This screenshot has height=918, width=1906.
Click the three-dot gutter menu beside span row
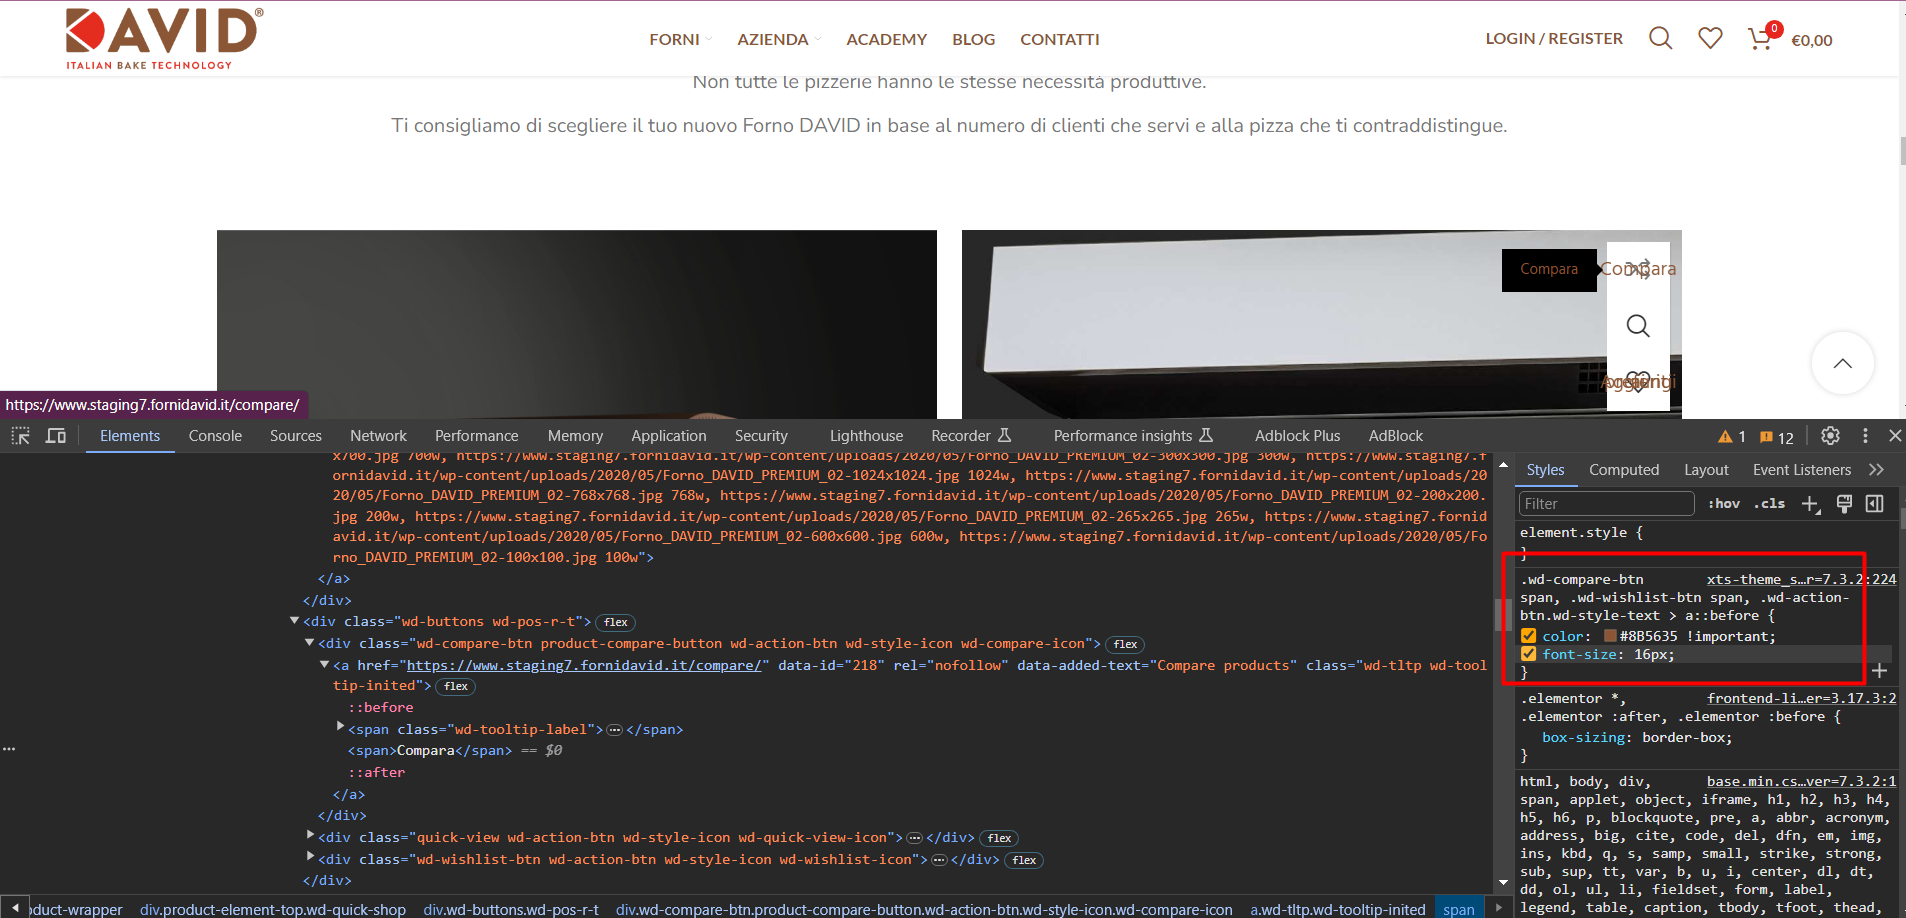click(9, 749)
